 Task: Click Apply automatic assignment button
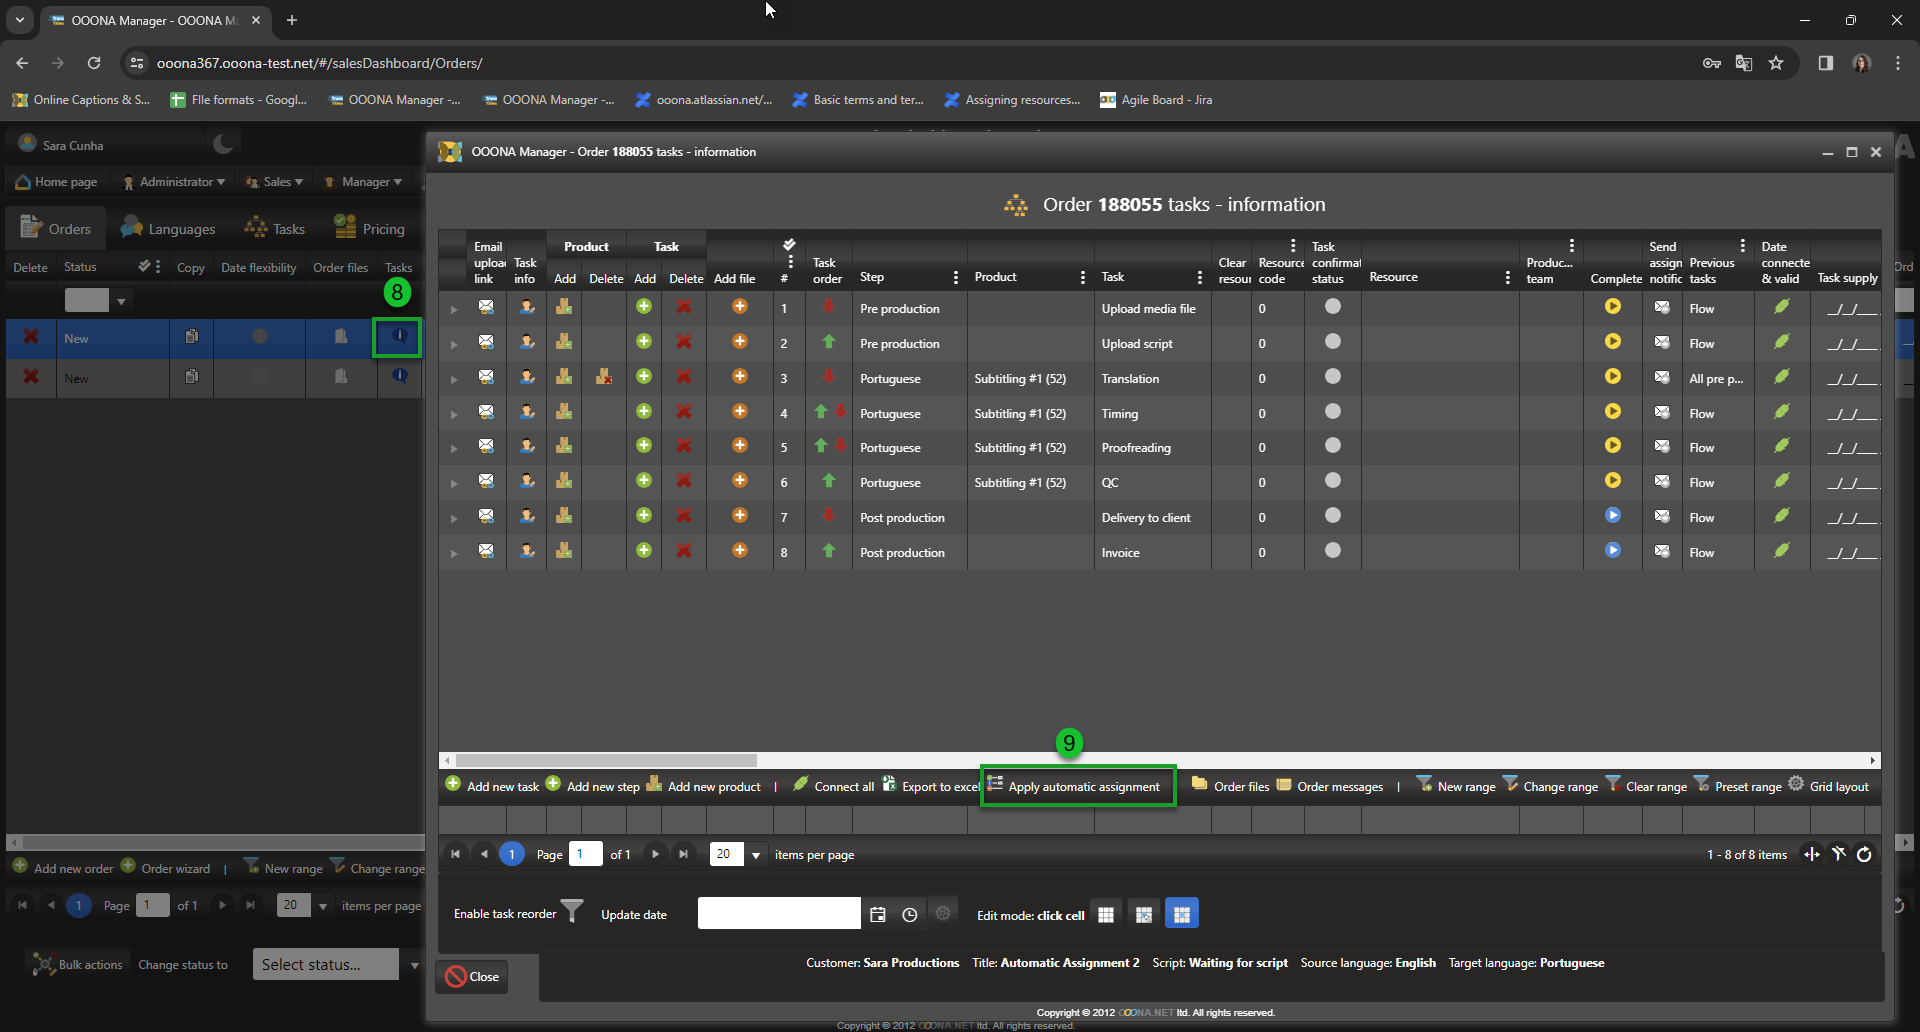click(x=1078, y=787)
